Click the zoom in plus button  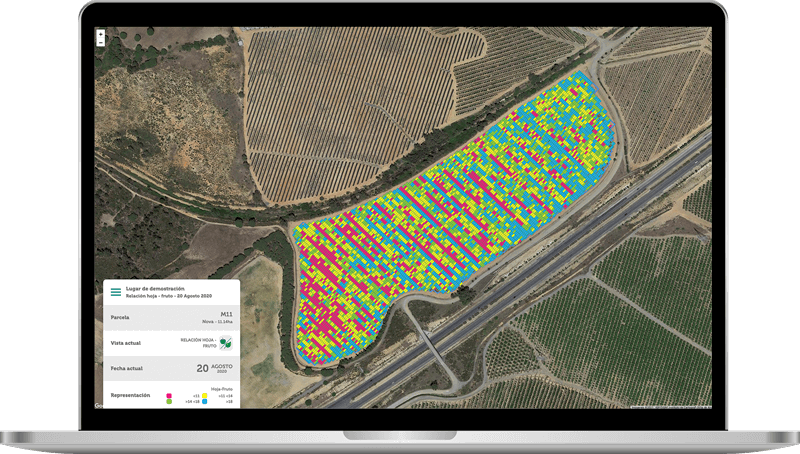click(100, 34)
